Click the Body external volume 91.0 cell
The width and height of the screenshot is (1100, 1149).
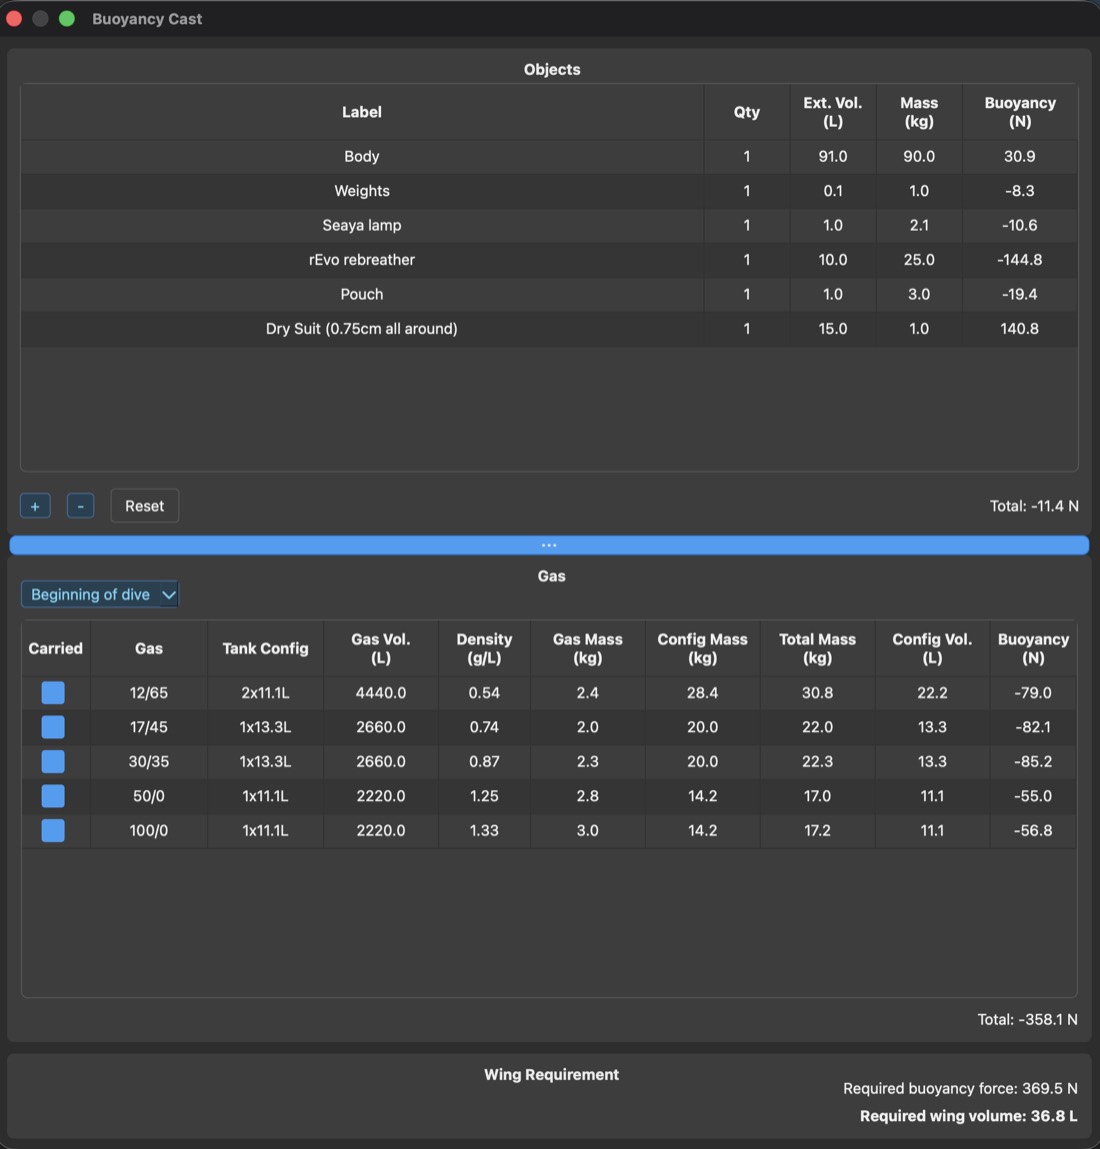point(833,156)
